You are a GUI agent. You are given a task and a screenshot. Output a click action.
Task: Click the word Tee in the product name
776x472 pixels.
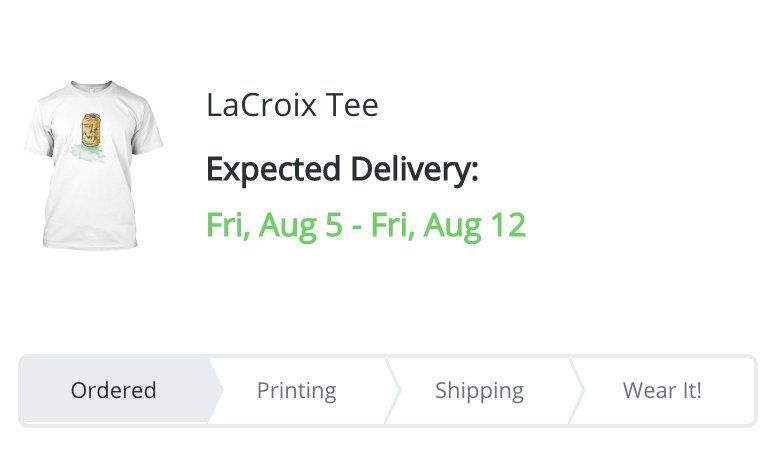pos(353,105)
